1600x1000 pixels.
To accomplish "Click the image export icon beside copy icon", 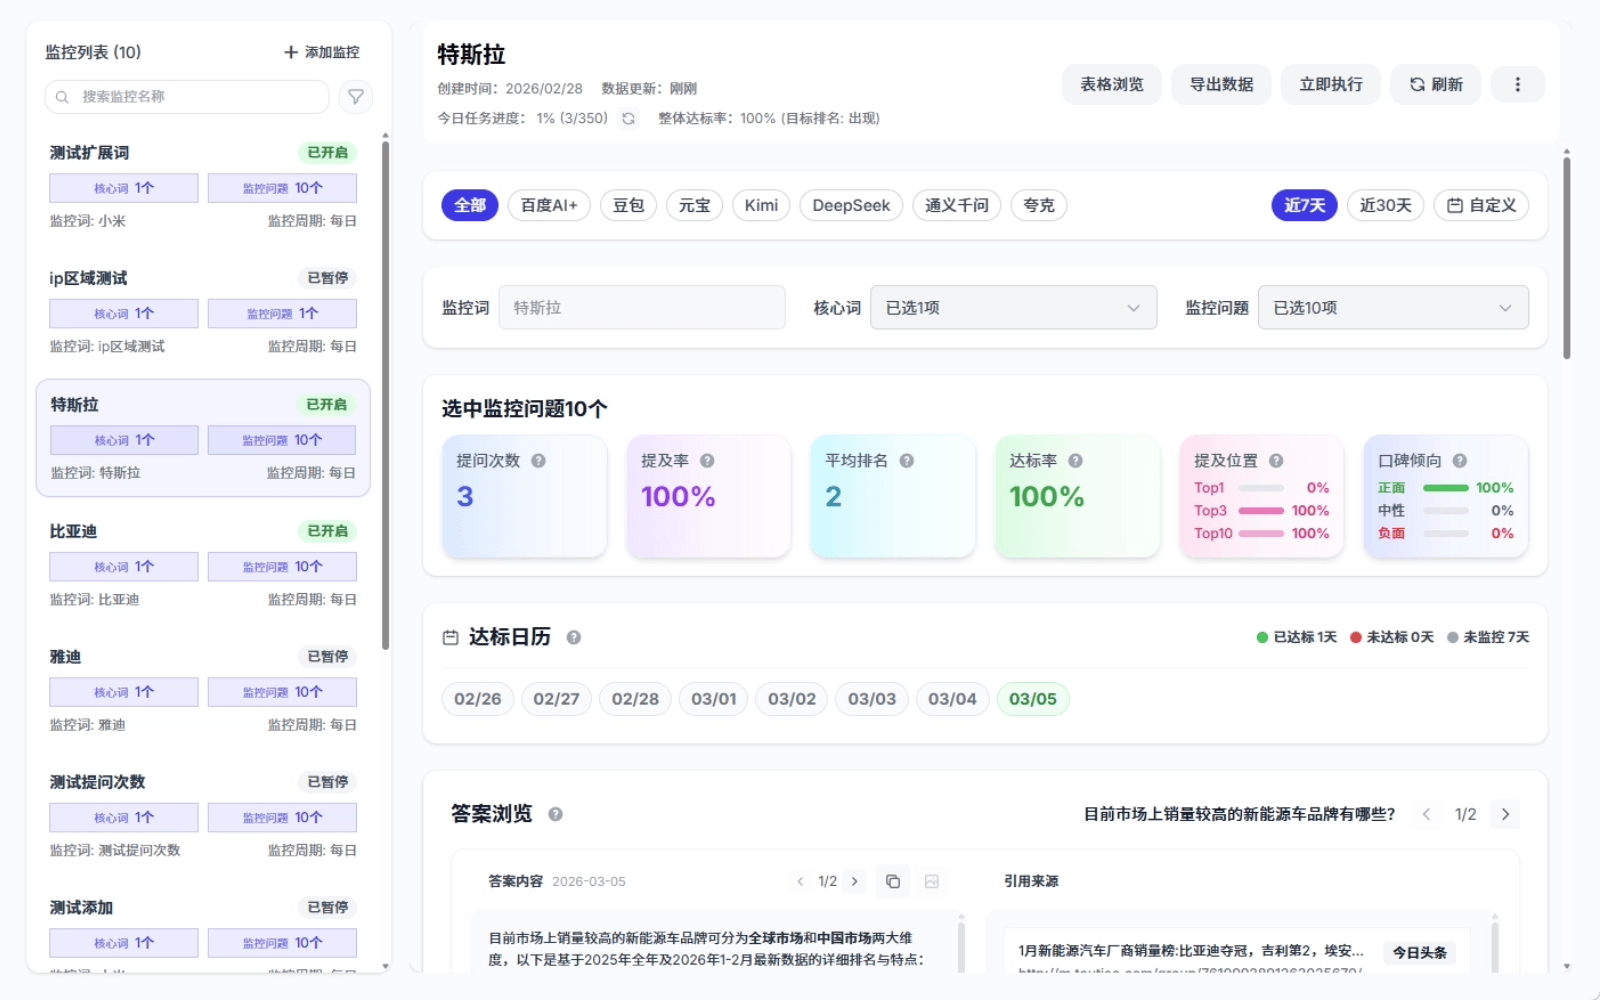I will [930, 881].
